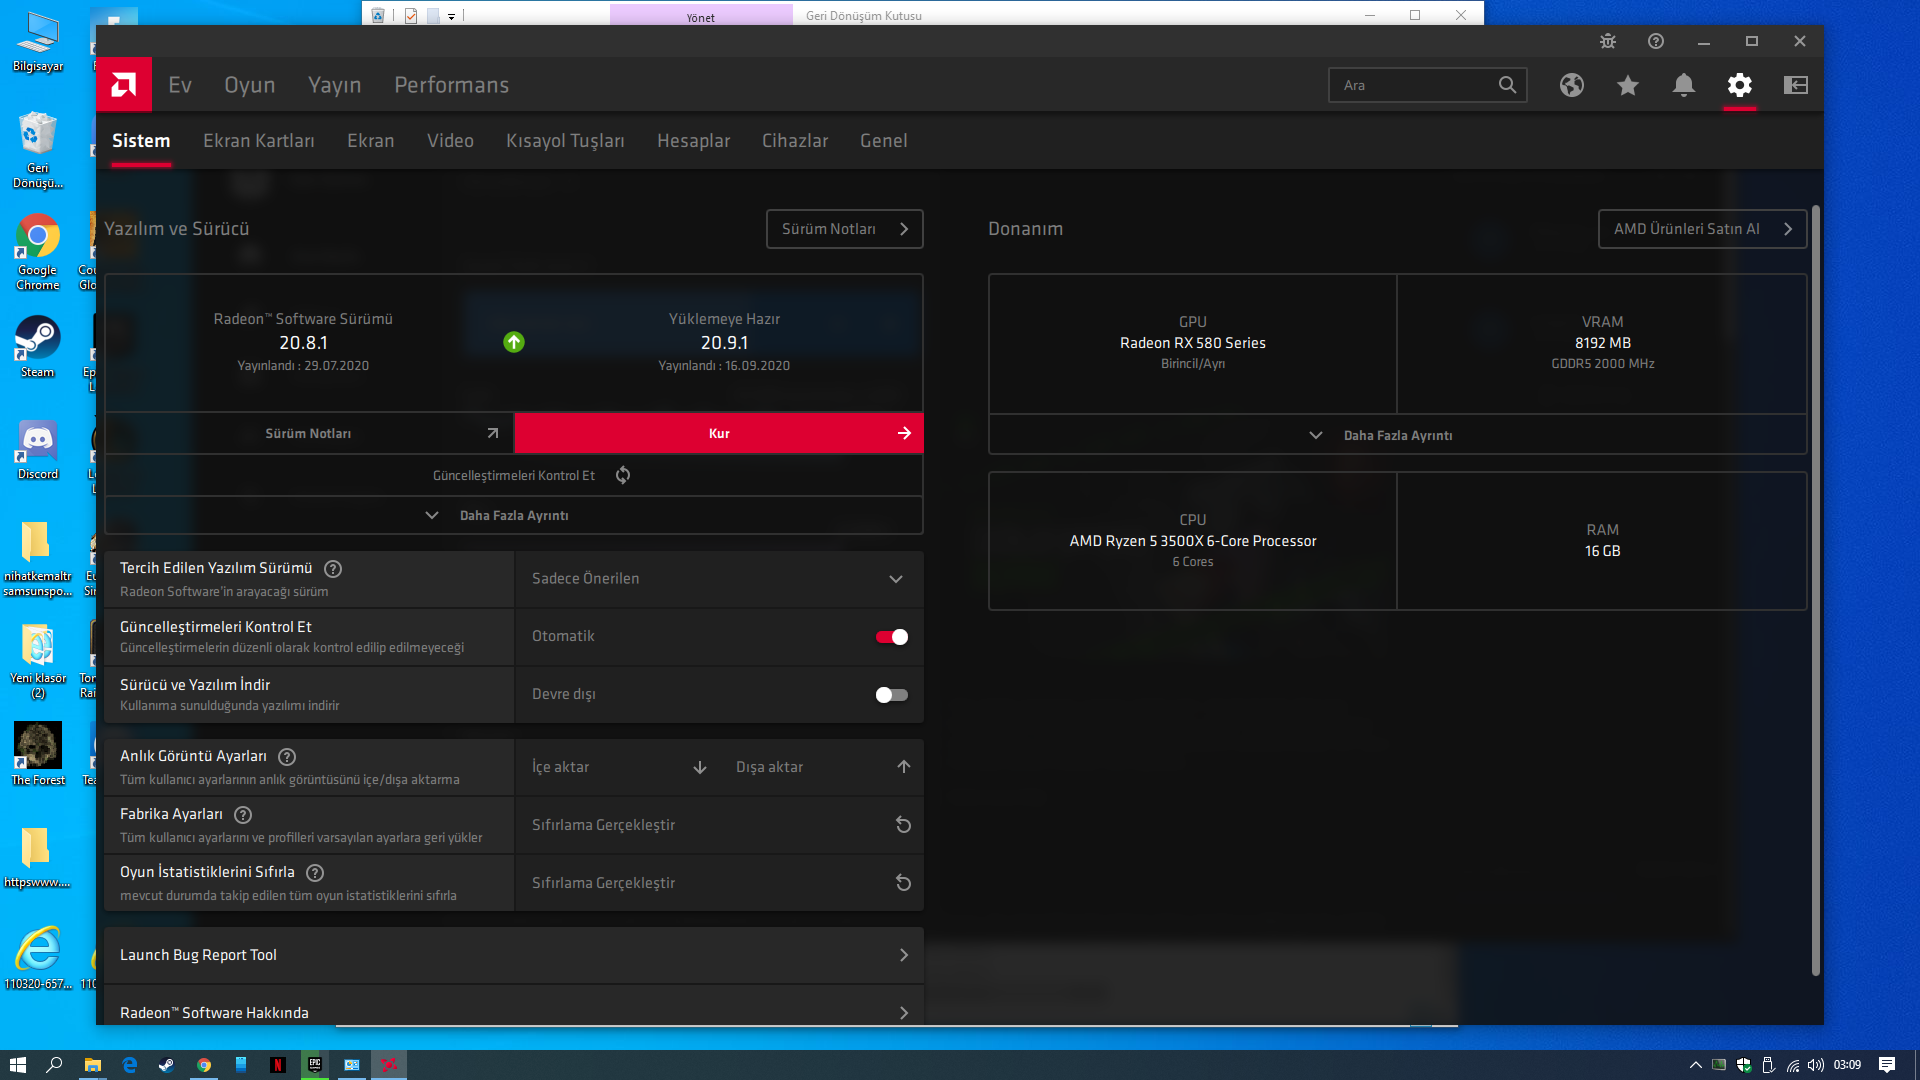Switch to the Ekran Kartları tab
1920x1080 pixels.
coord(259,141)
